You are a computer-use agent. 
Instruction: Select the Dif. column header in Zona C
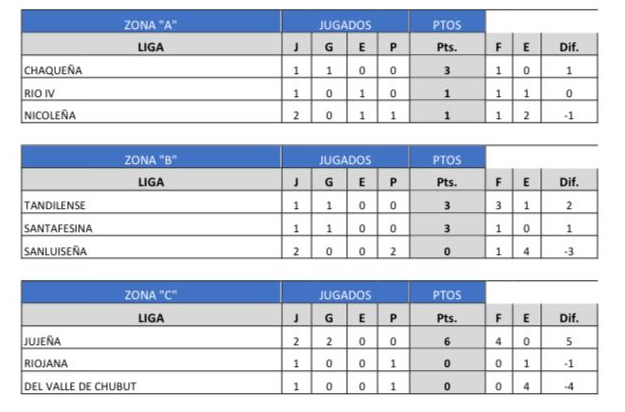(x=569, y=315)
